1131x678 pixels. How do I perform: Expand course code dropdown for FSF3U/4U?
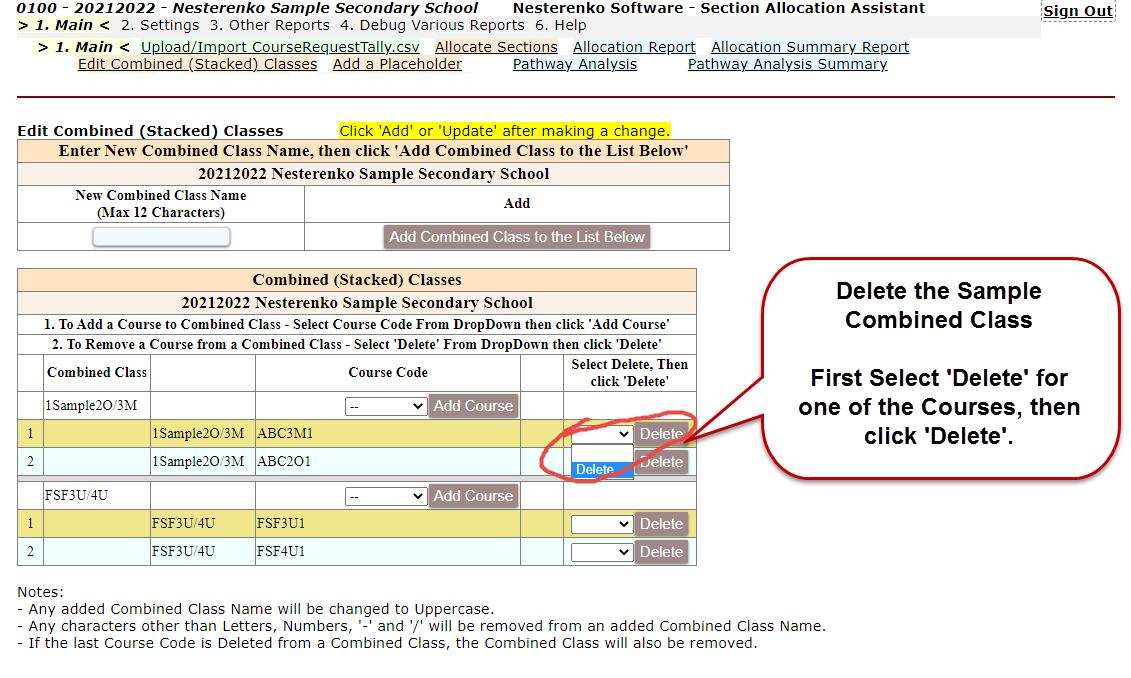click(x=385, y=496)
